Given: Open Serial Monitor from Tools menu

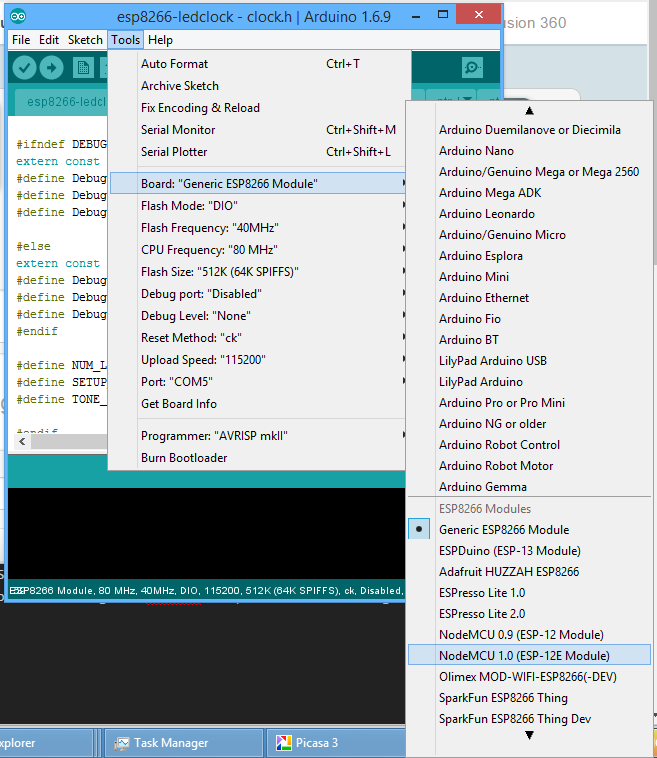Looking at the screenshot, I should 258,130.
